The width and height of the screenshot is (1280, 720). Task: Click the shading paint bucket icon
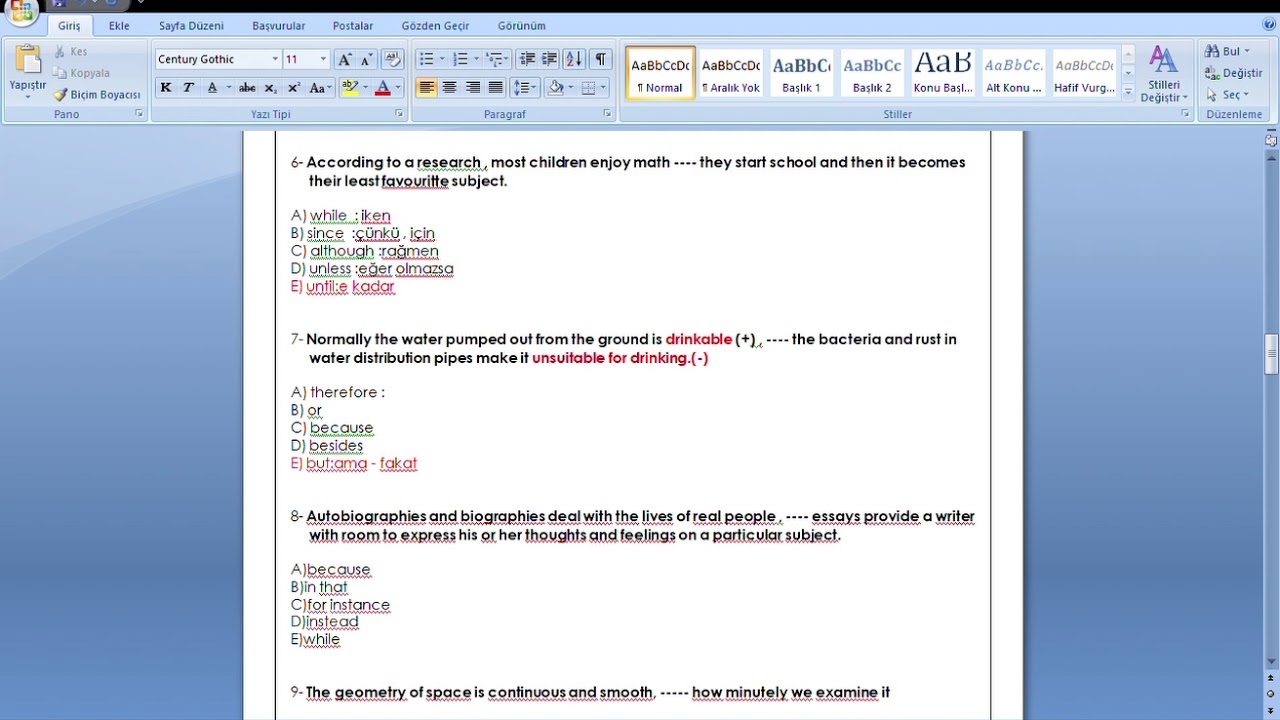click(x=556, y=88)
